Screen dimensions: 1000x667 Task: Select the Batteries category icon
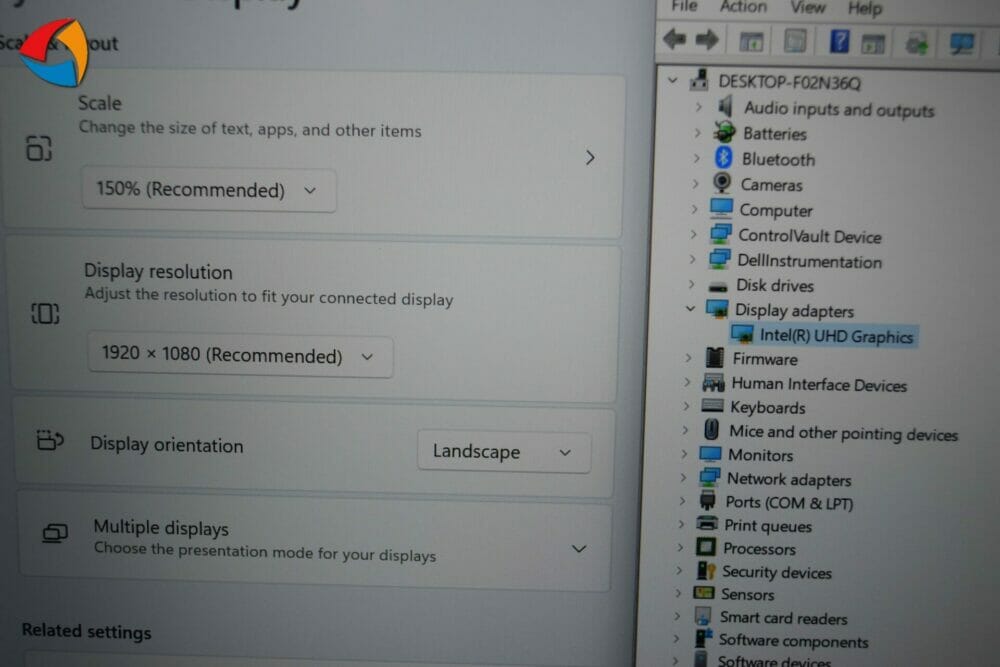(x=724, y=132)
